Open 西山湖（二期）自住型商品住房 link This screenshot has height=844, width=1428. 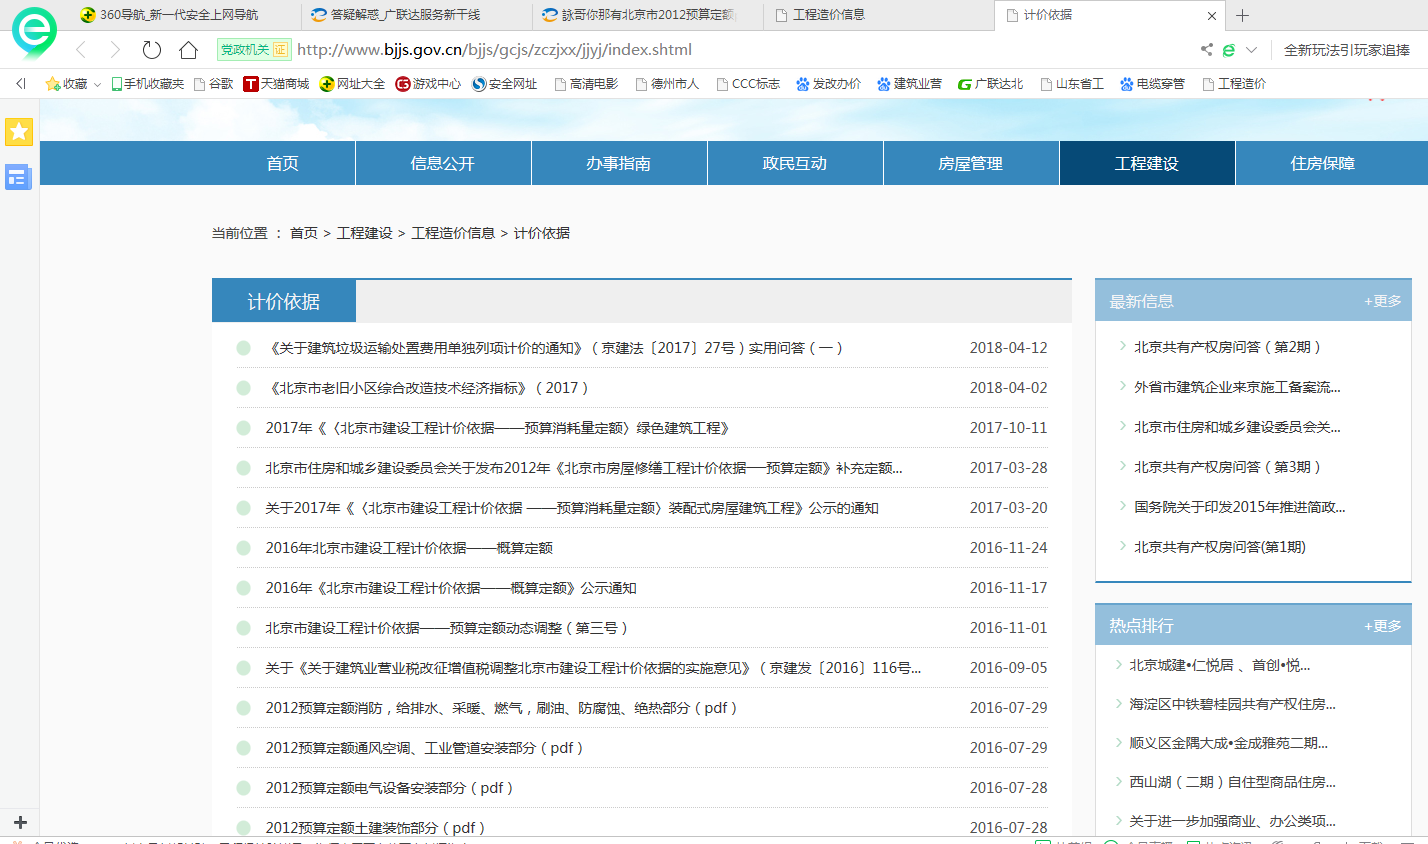coord(1232,782)
